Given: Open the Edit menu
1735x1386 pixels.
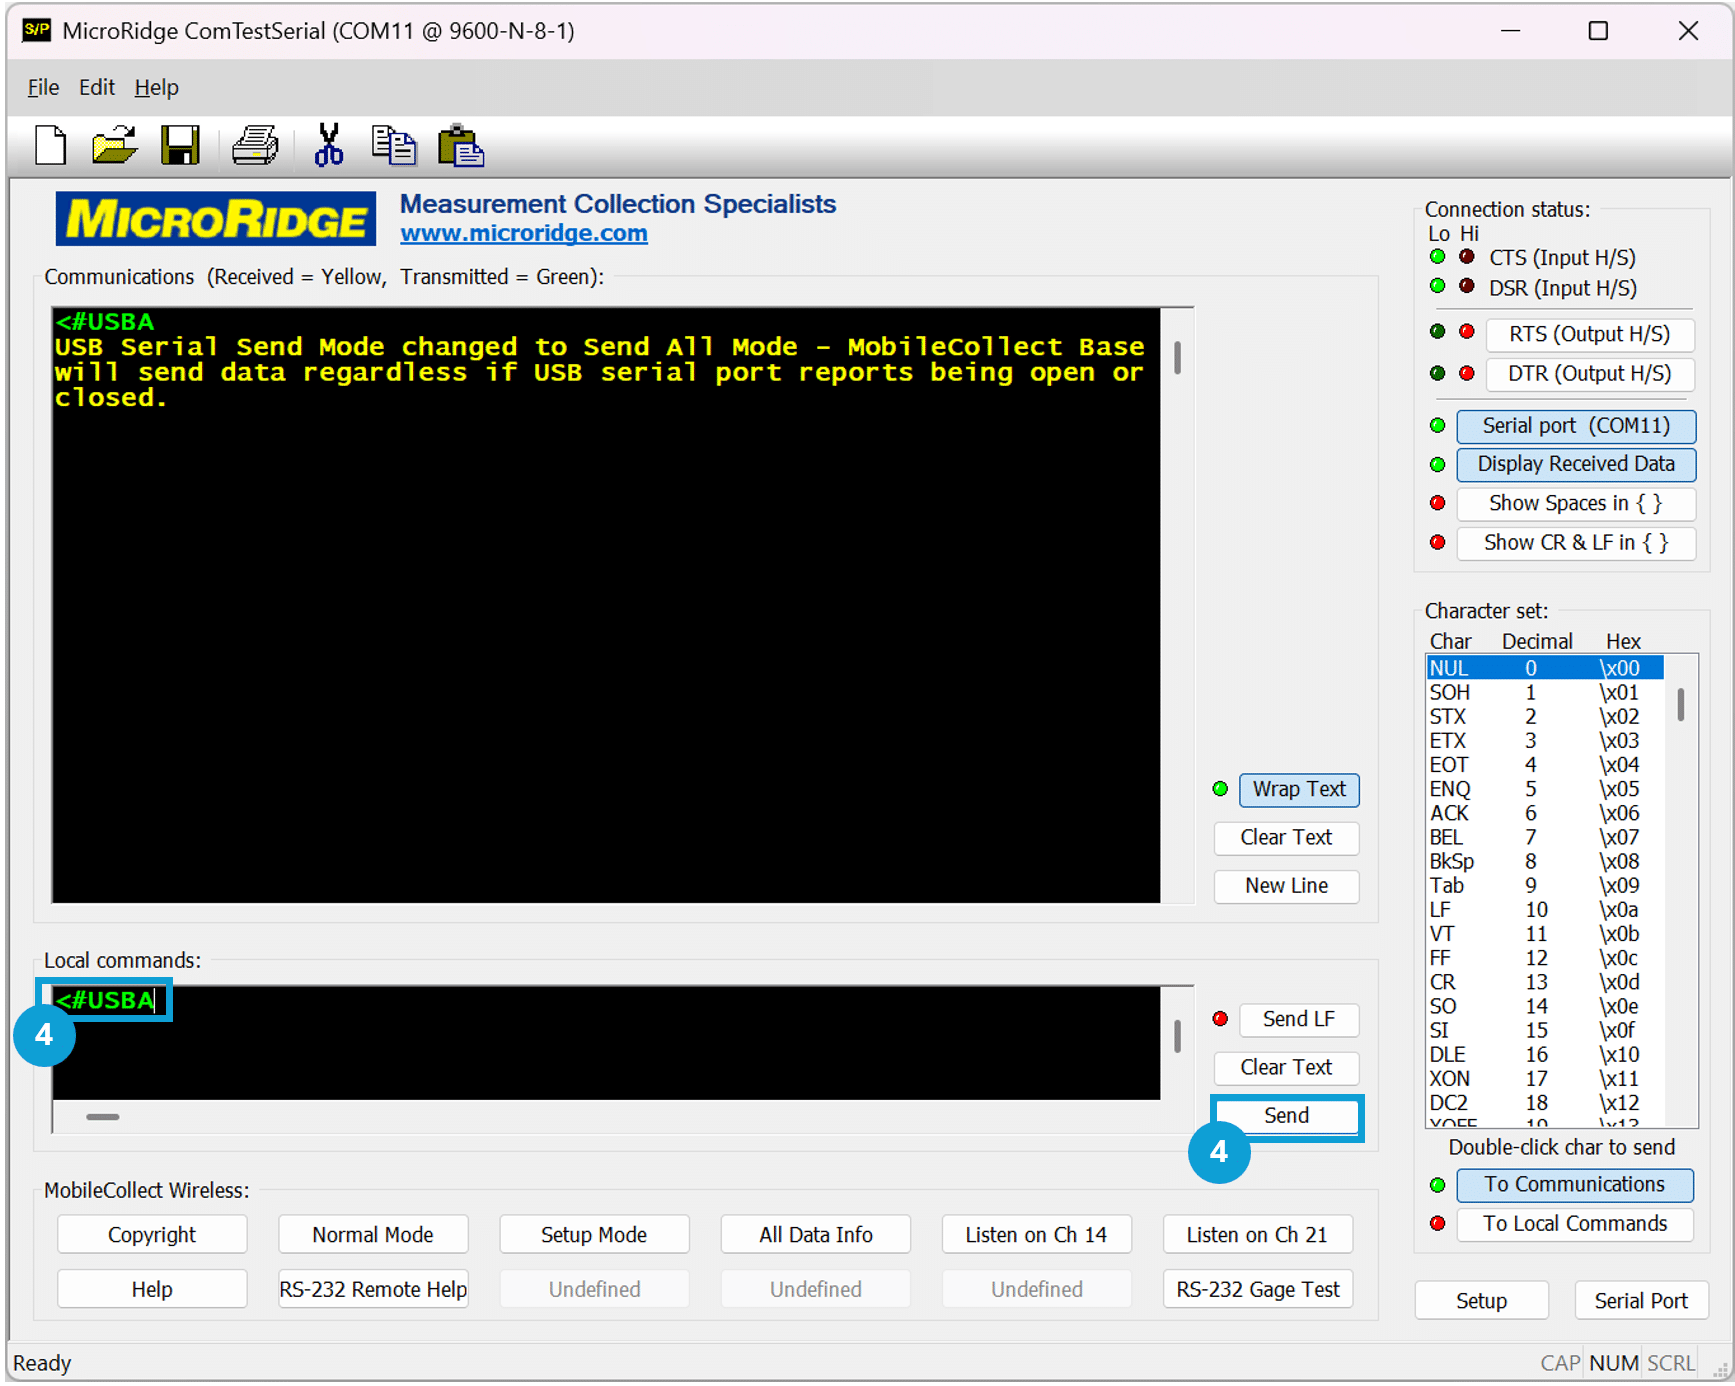Looking at the screenshot, I should coord(97,87).
